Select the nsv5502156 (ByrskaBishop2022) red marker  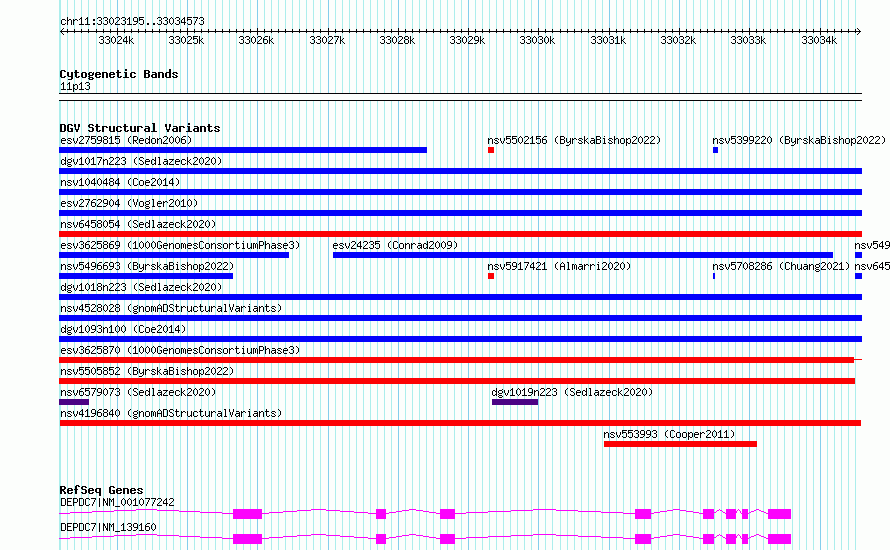[491, 150]
